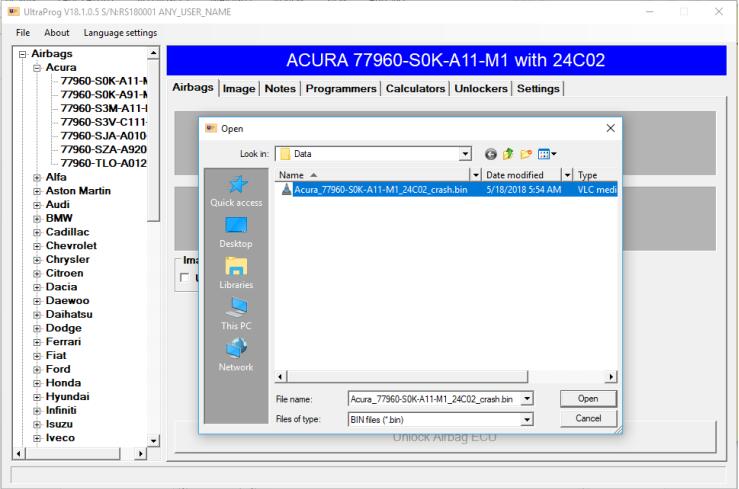Expand the Aston Martin tree node
This screenshot has height=489, width=739.
click(x=37, y=191)
